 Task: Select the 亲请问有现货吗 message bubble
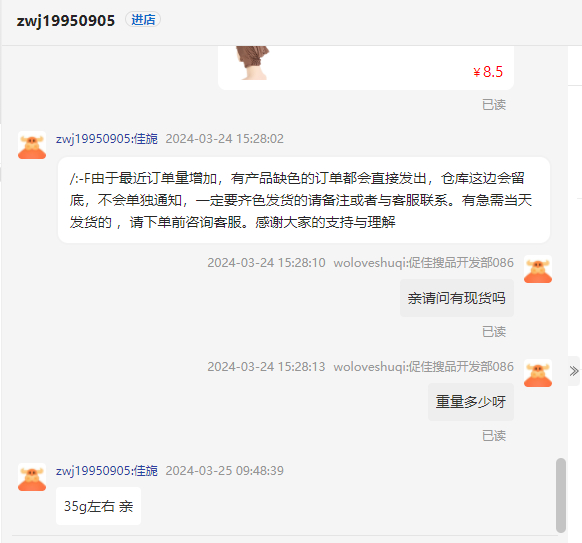coord(457,298)
